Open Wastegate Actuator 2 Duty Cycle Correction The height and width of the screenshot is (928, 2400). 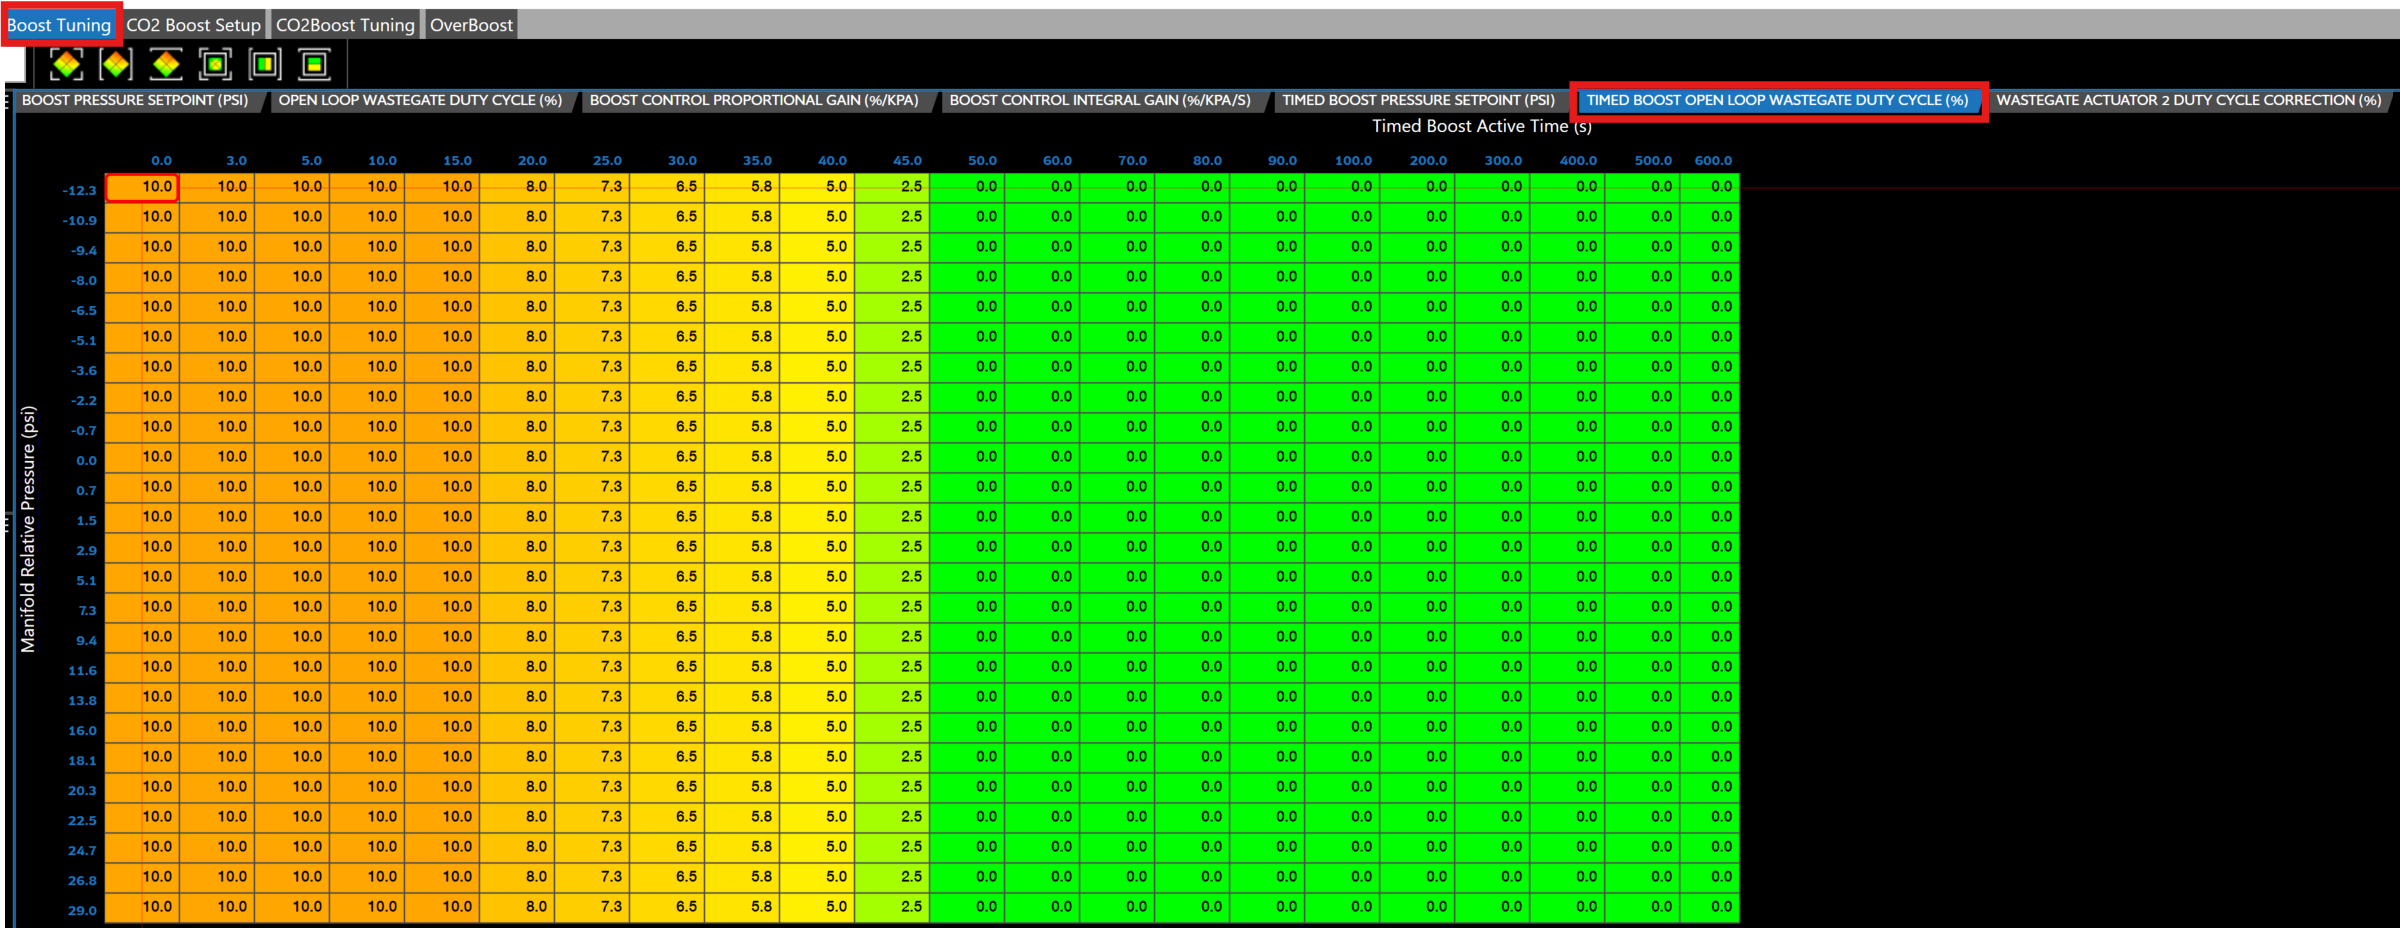pos(2188,101)
